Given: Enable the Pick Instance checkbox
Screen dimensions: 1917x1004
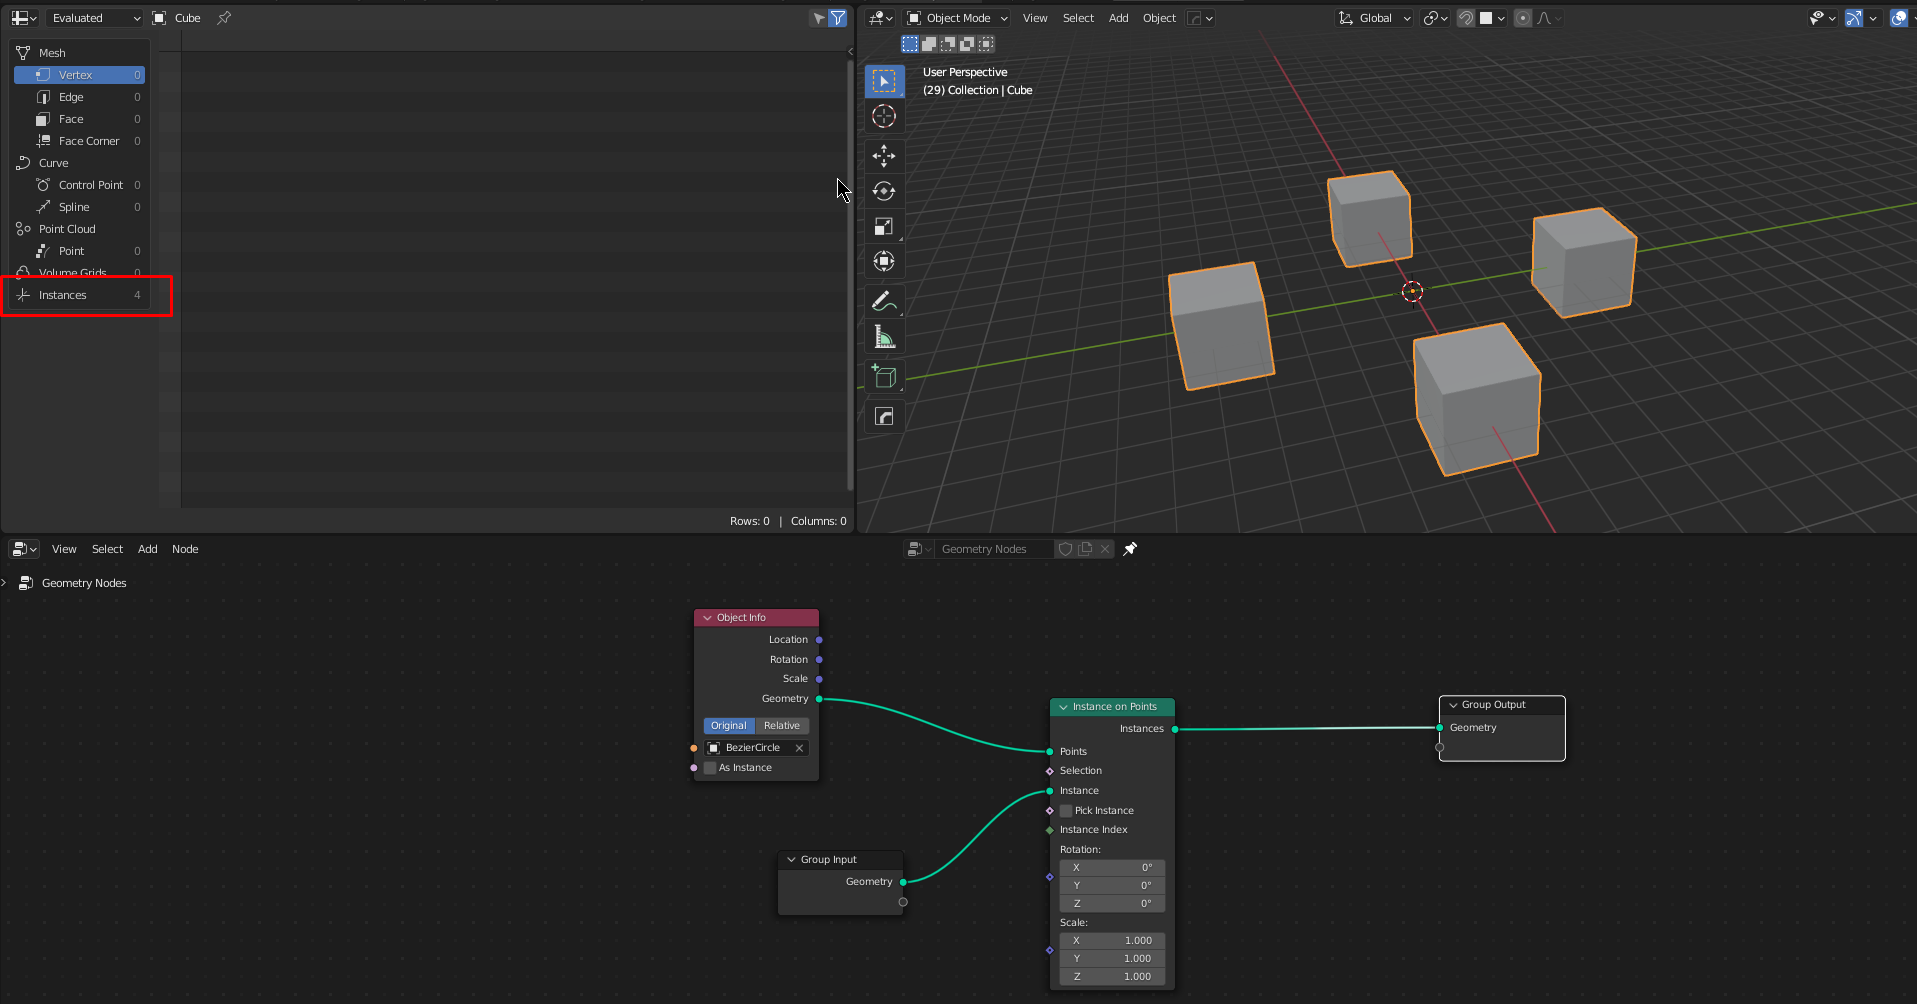Looking at the screenshot, I should pyautogui.click(x=1066, y=811).
